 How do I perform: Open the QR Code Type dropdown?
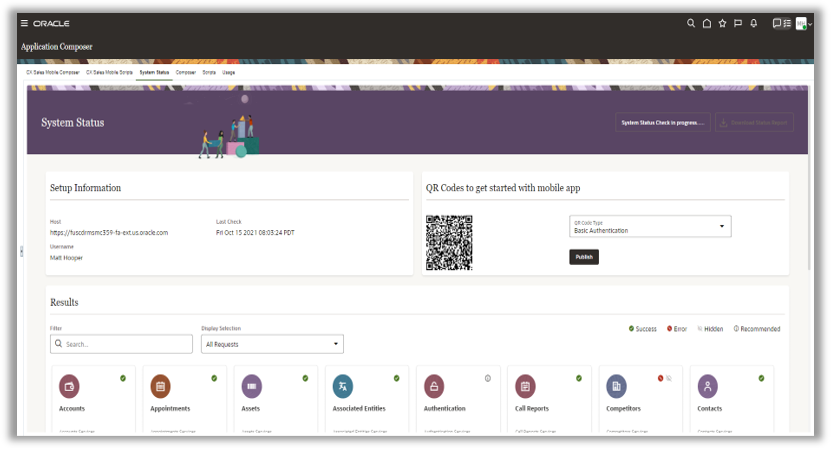click(x=650, y=226)
